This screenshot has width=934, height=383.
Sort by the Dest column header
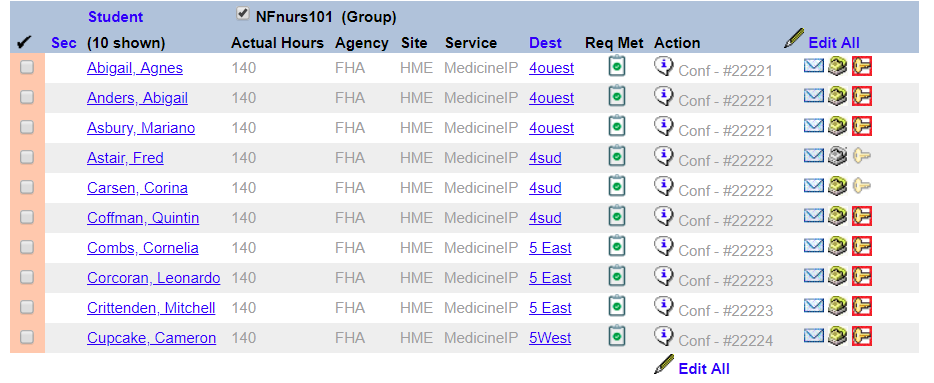click(545, 43)
